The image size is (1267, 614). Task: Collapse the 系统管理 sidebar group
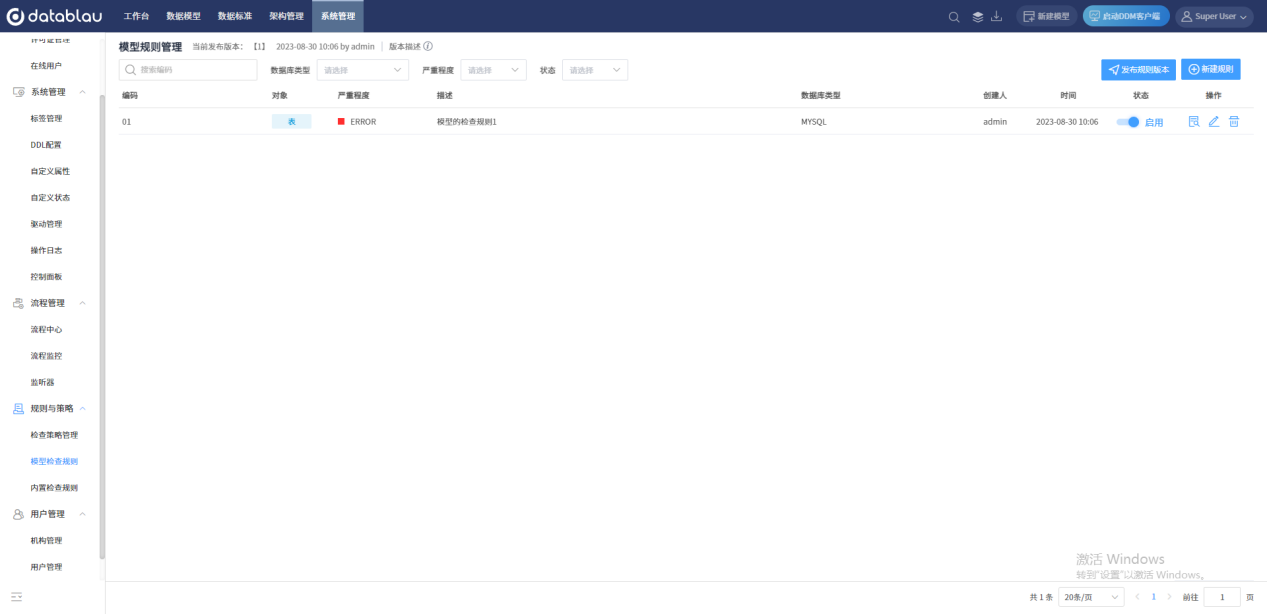click(82, 92)
